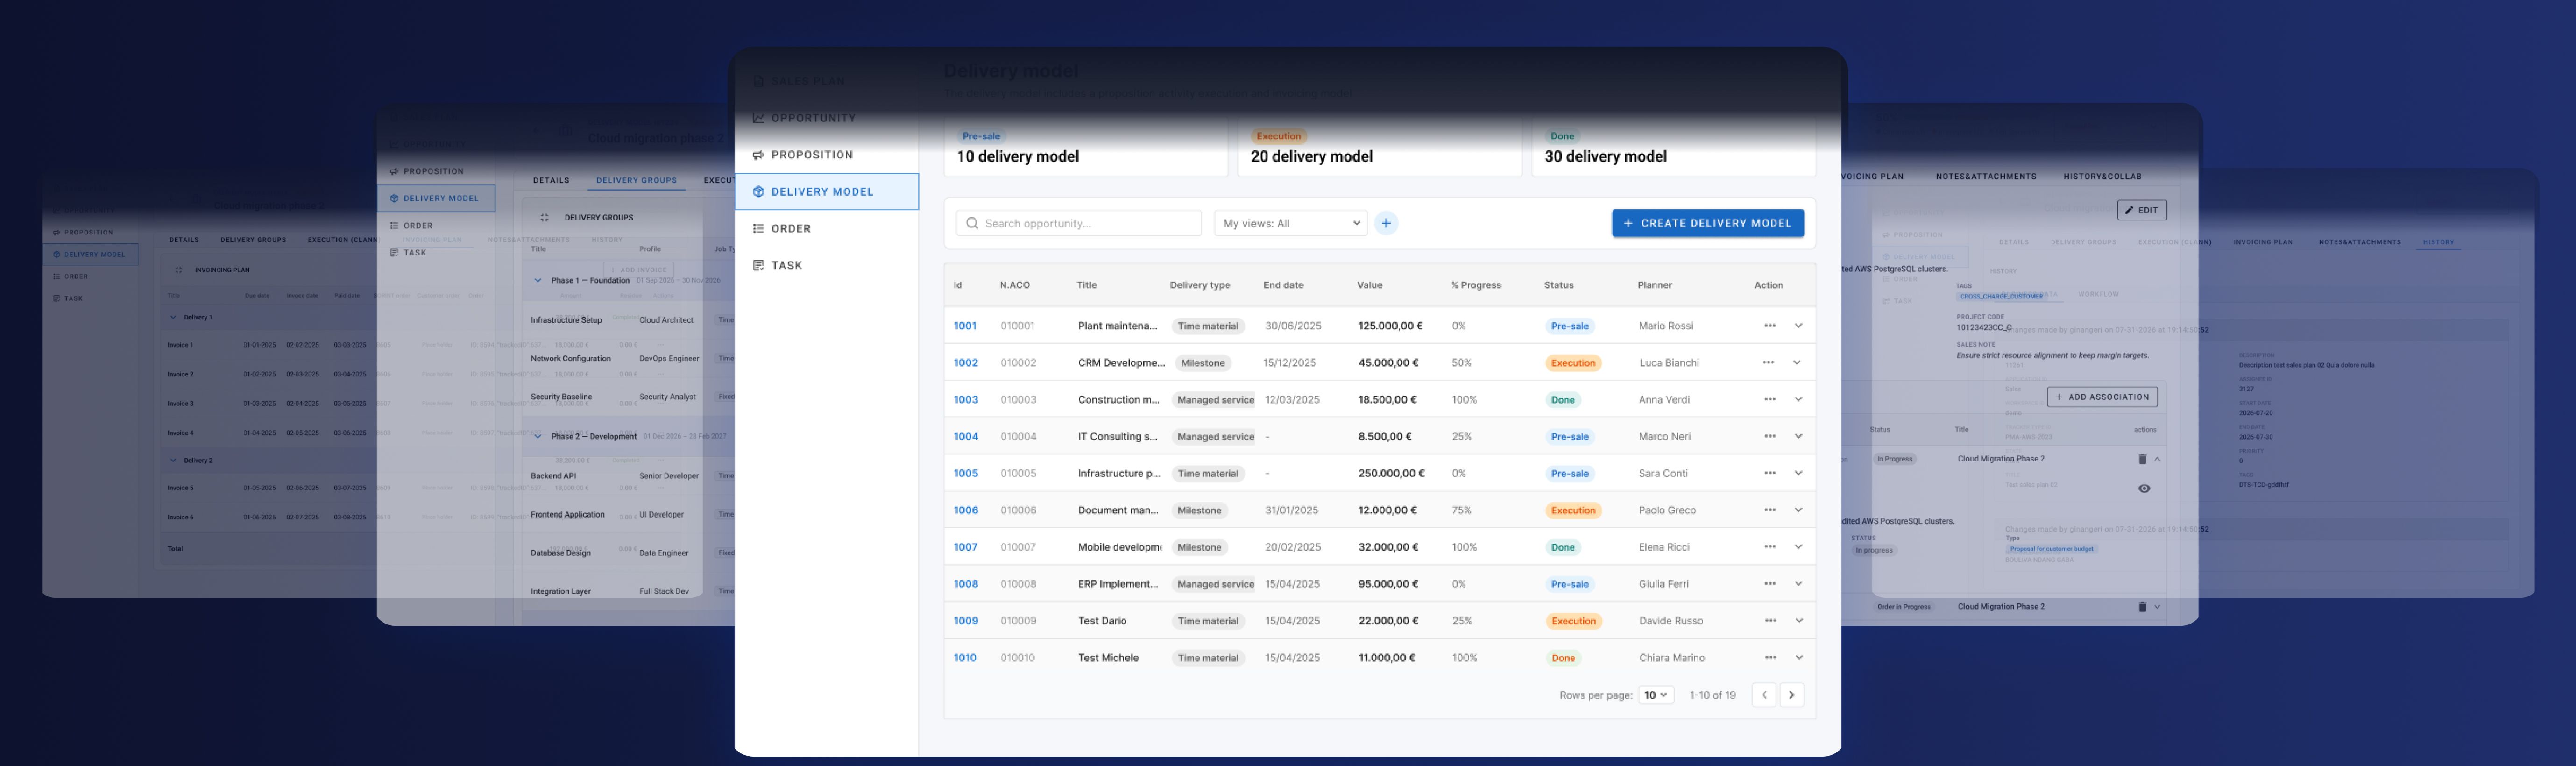Click the Delivery Model sidebar cube icon
This screenshot has width=2576, height=766.
758,192
